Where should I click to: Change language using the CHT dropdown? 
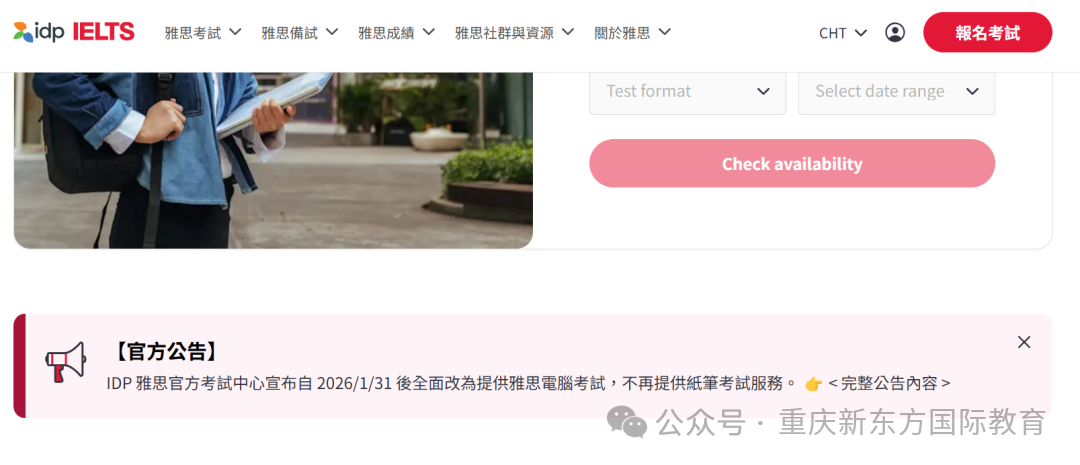843,33
